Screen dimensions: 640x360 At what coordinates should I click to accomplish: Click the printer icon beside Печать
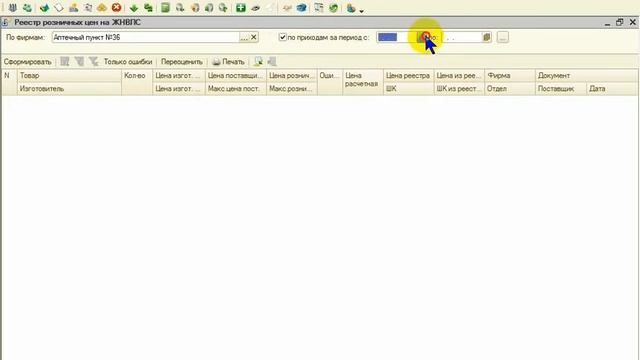point(216,62)
